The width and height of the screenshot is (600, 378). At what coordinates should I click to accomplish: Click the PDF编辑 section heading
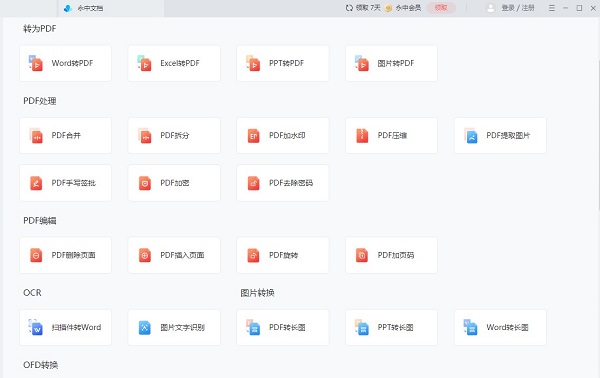pyautogui.click(x=40, y=221)
